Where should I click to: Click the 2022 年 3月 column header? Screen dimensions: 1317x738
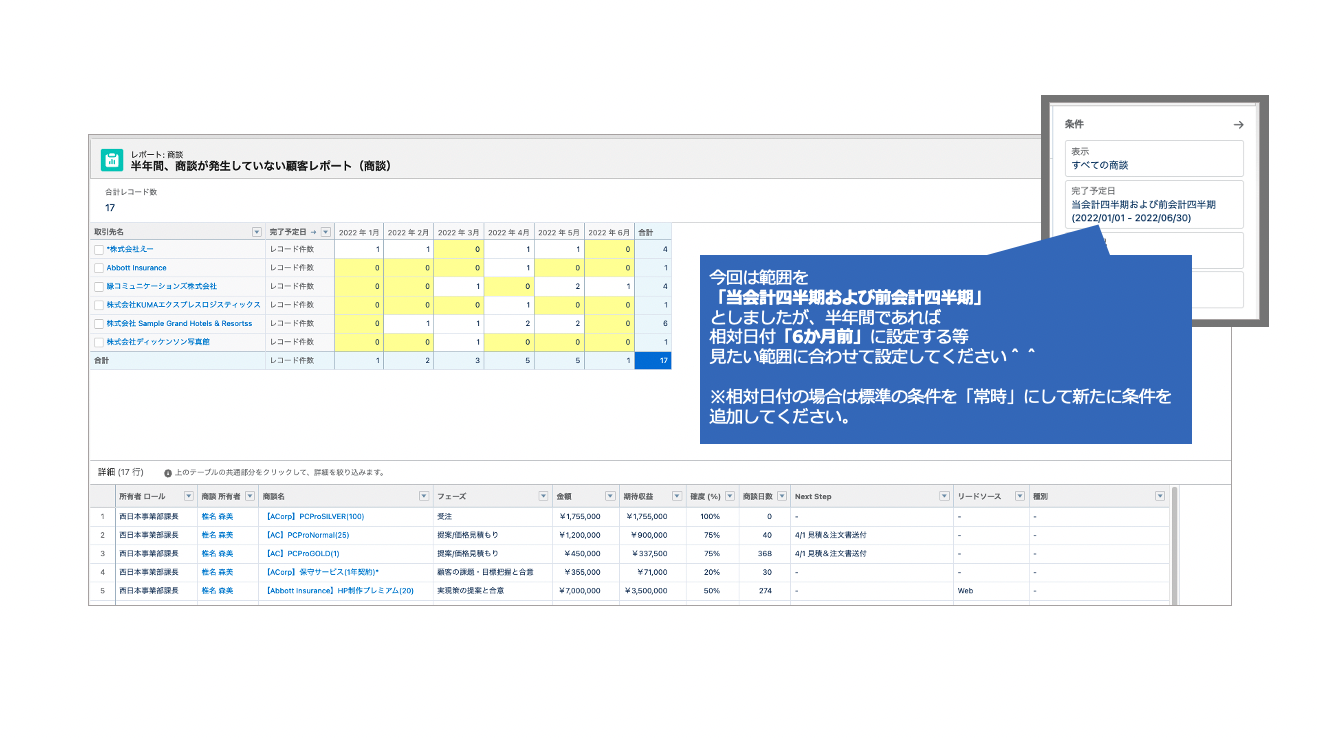click(x=459, y=232)
